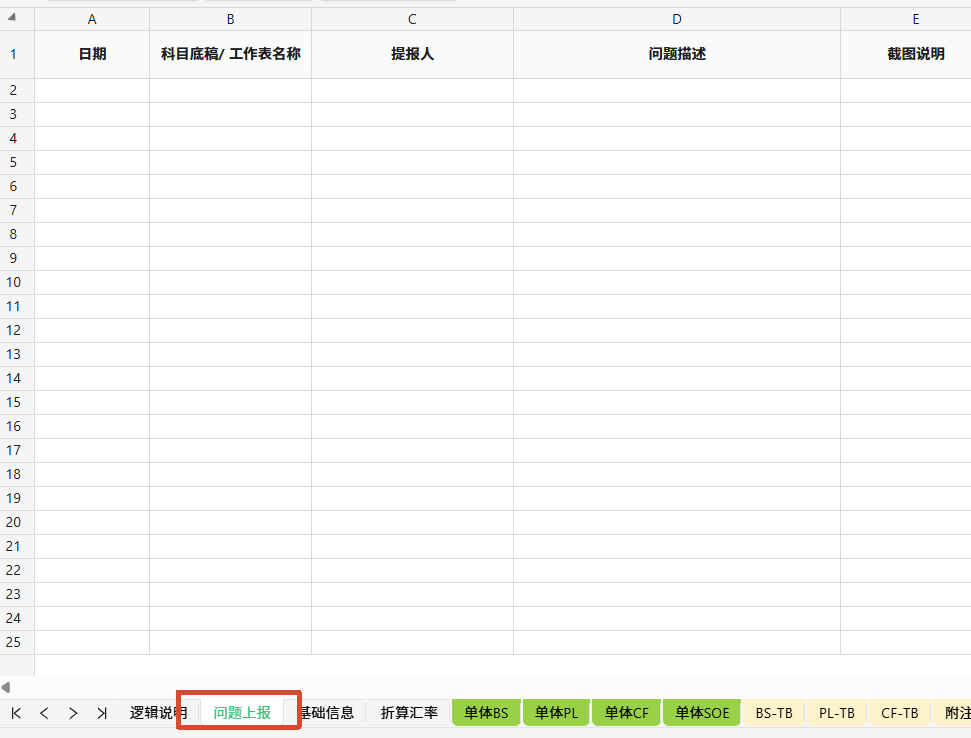The width and height of the screenshot is (971, 738).
Task: Click the select-all corner triangle
Action: tap(12, 17)
